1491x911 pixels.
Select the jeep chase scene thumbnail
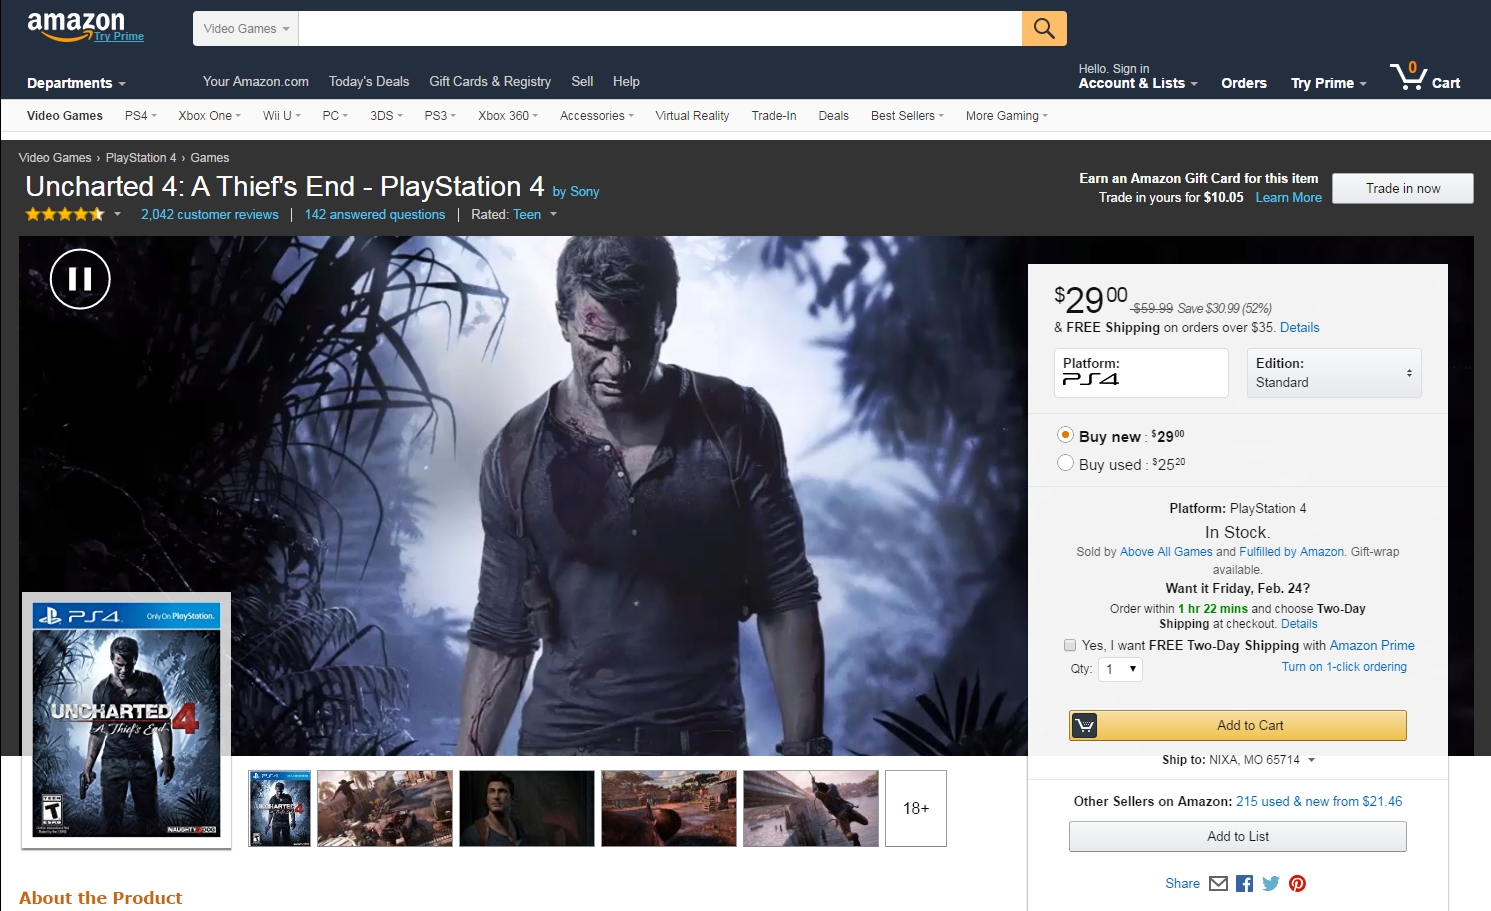coord(385,808)
